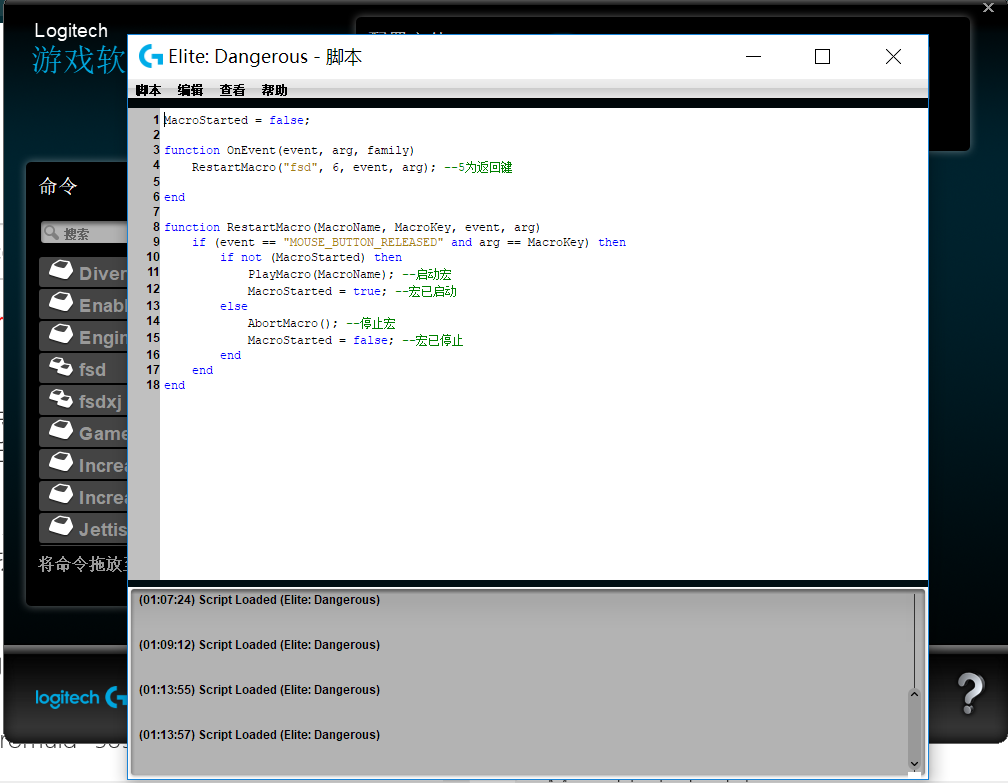The height and width of the screenshot is (783, 1008).
Task: Click 'if not (MacroStarted) then' line
Action: (x=311, y=257)
